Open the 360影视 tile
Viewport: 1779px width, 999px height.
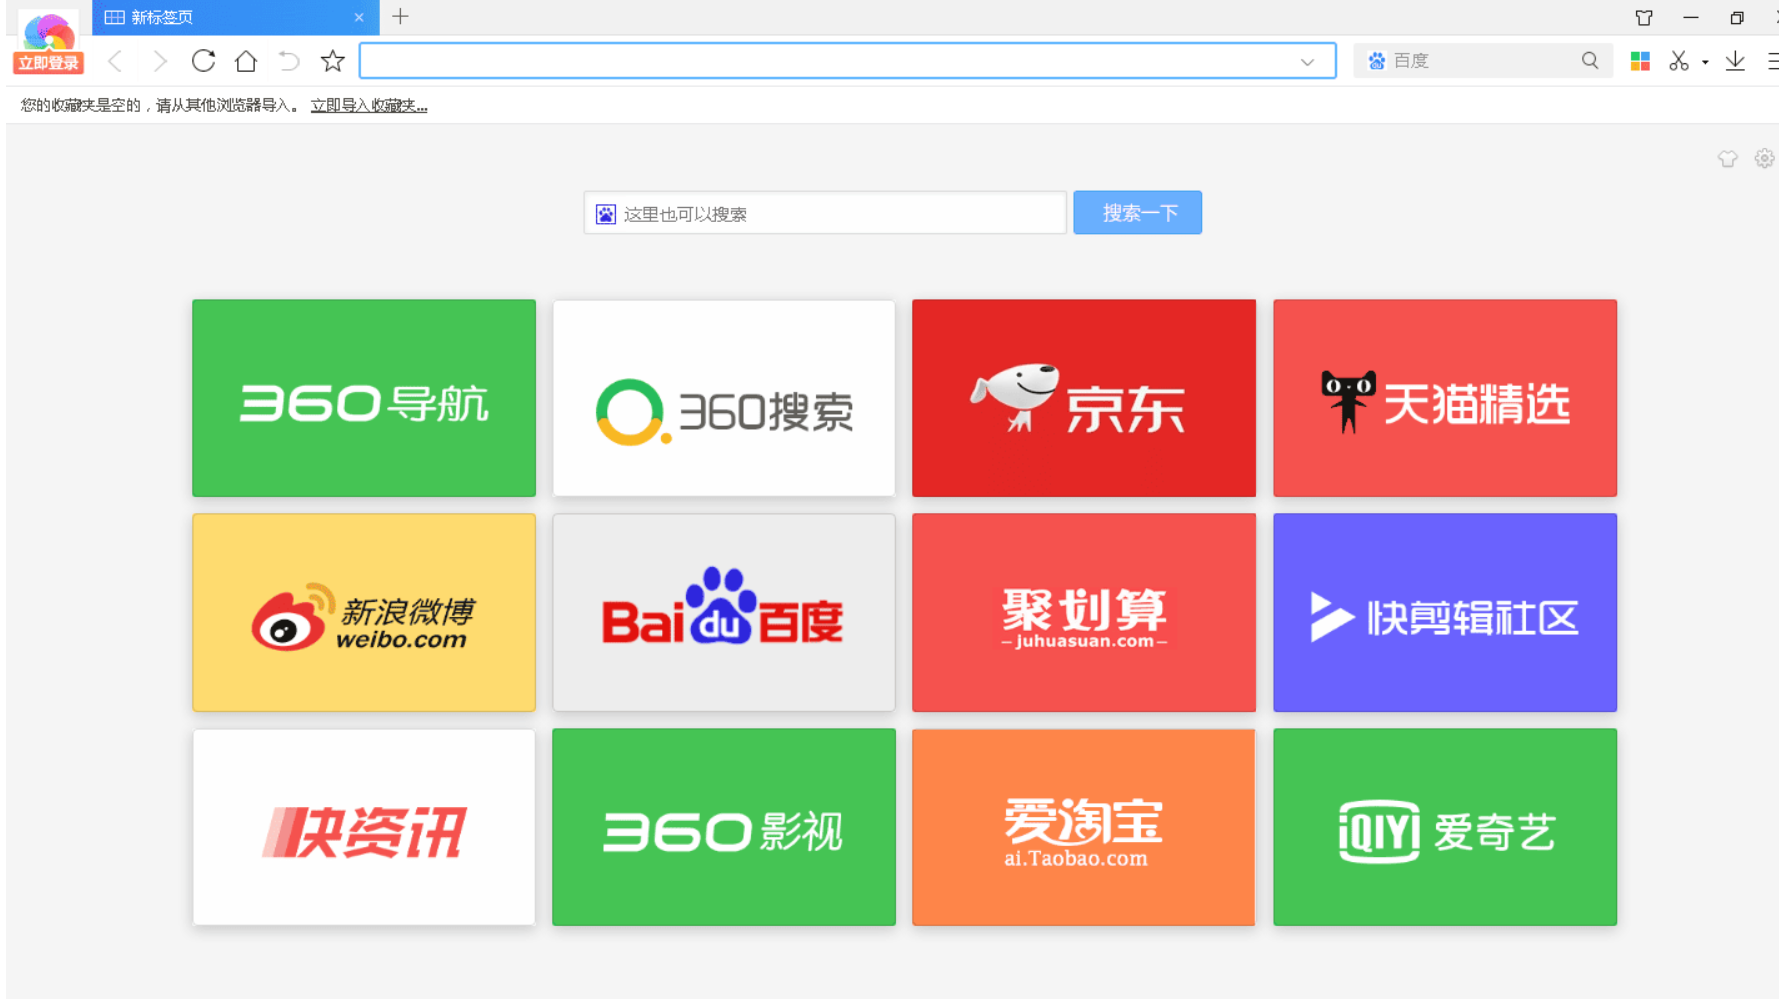coord(724,827)
